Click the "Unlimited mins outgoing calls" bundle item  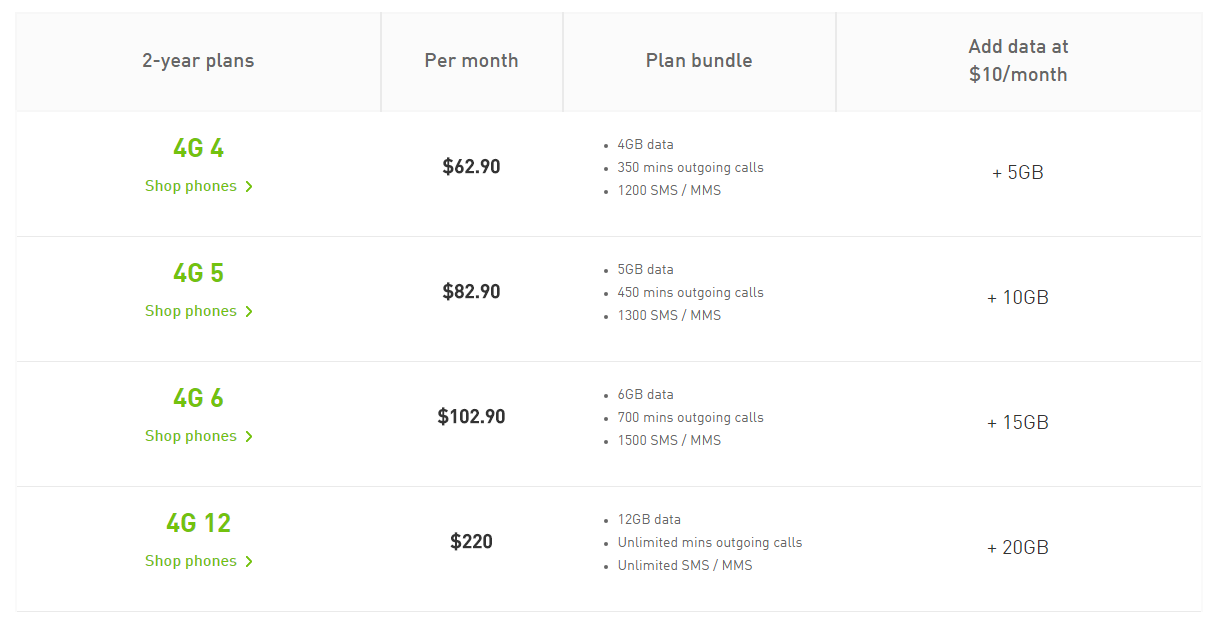tap(709, 543)
